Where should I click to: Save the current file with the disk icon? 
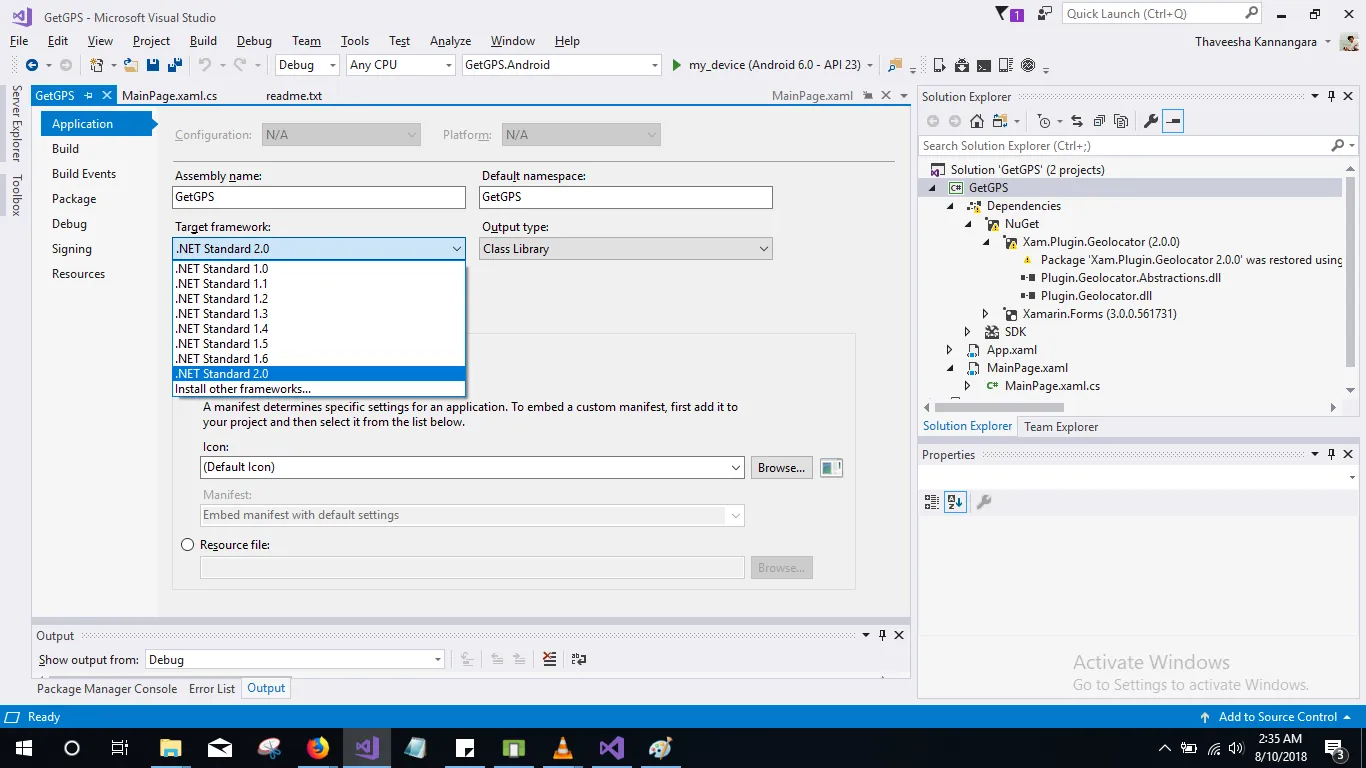point(152,65)
